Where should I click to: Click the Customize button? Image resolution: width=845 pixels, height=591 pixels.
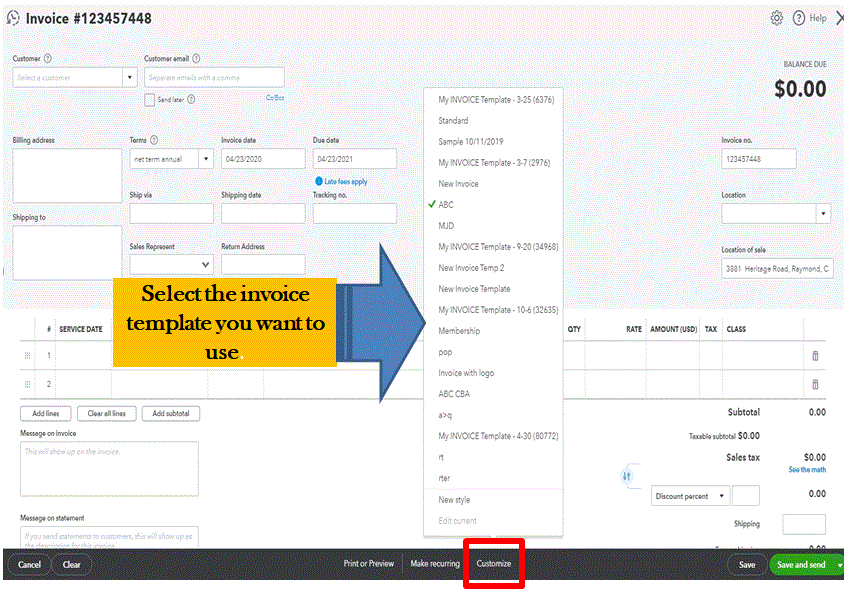494,564
